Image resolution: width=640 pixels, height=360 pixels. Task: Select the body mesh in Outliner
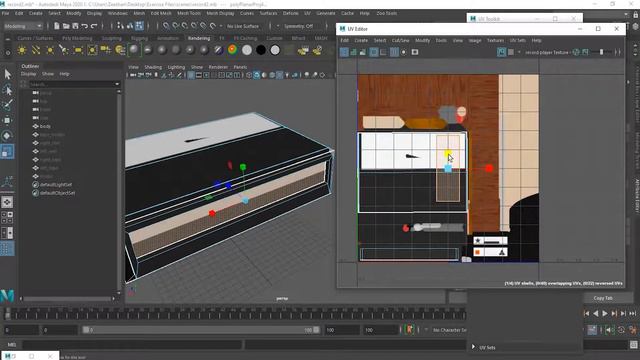pos(45,126)
